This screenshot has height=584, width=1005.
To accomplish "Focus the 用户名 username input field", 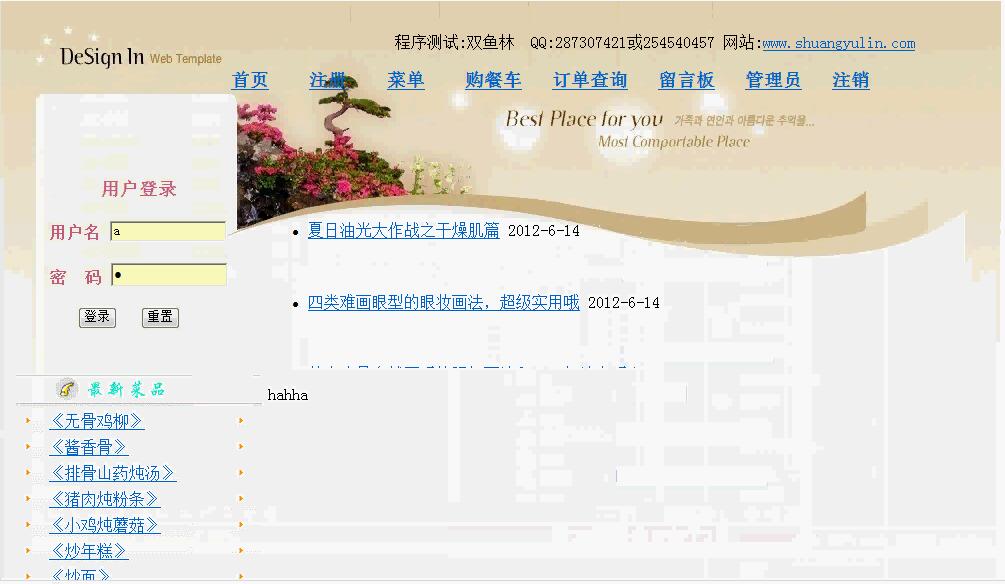I will (x=169, y=231).
